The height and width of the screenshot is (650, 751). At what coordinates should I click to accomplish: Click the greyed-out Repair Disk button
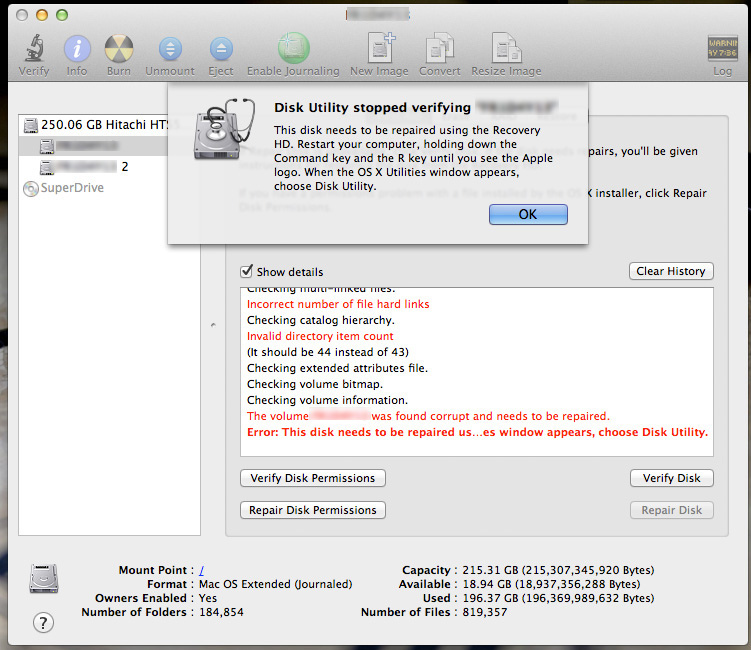click(671, 510)
